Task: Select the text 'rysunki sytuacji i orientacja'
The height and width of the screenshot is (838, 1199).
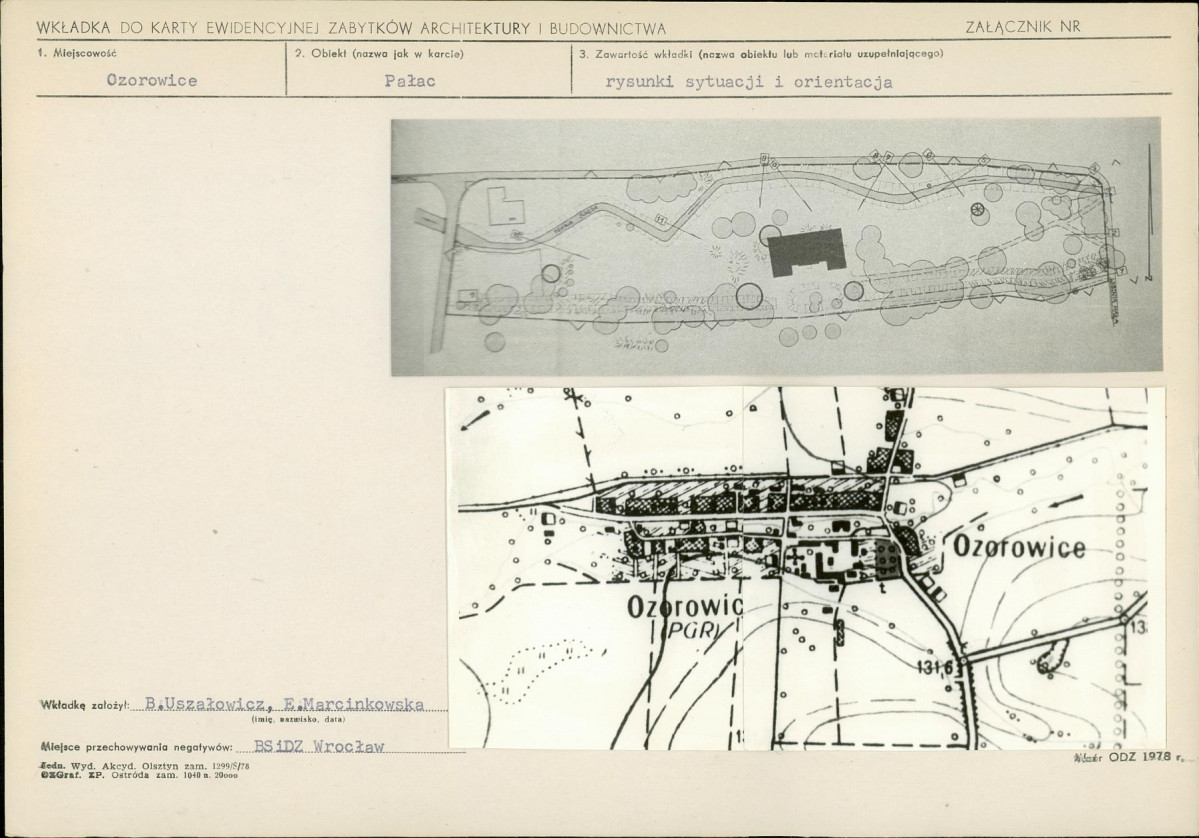Action: (749, 82)
